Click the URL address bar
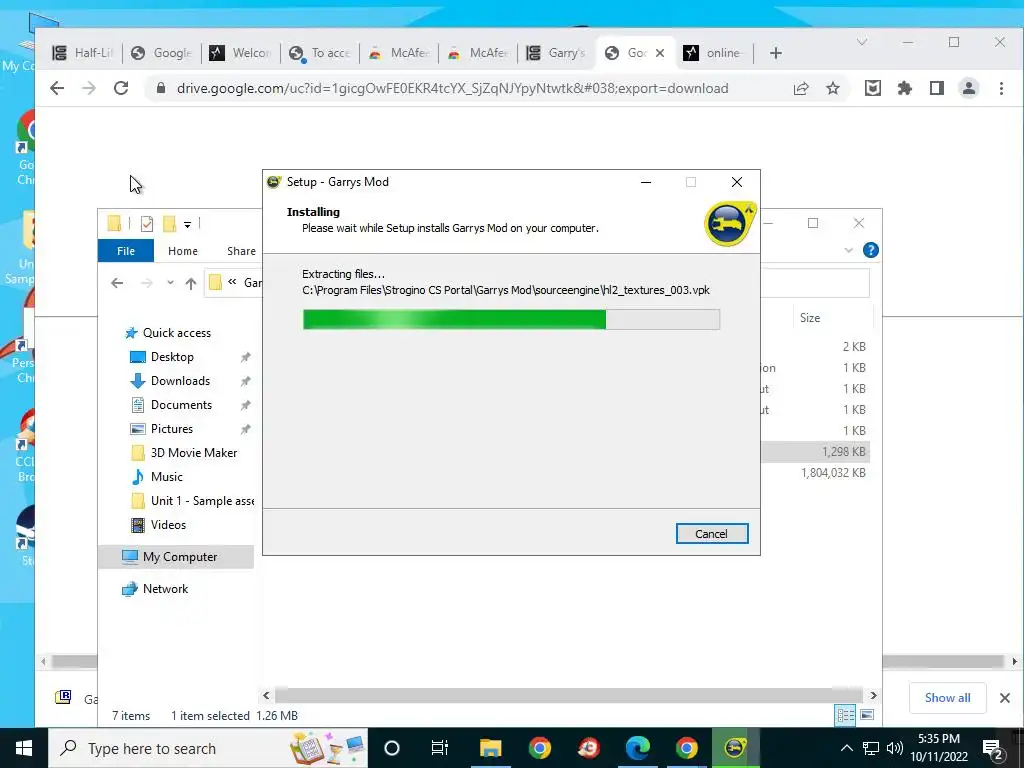The width and height of the screenshot is (1024, 768). tap(453, 88)
